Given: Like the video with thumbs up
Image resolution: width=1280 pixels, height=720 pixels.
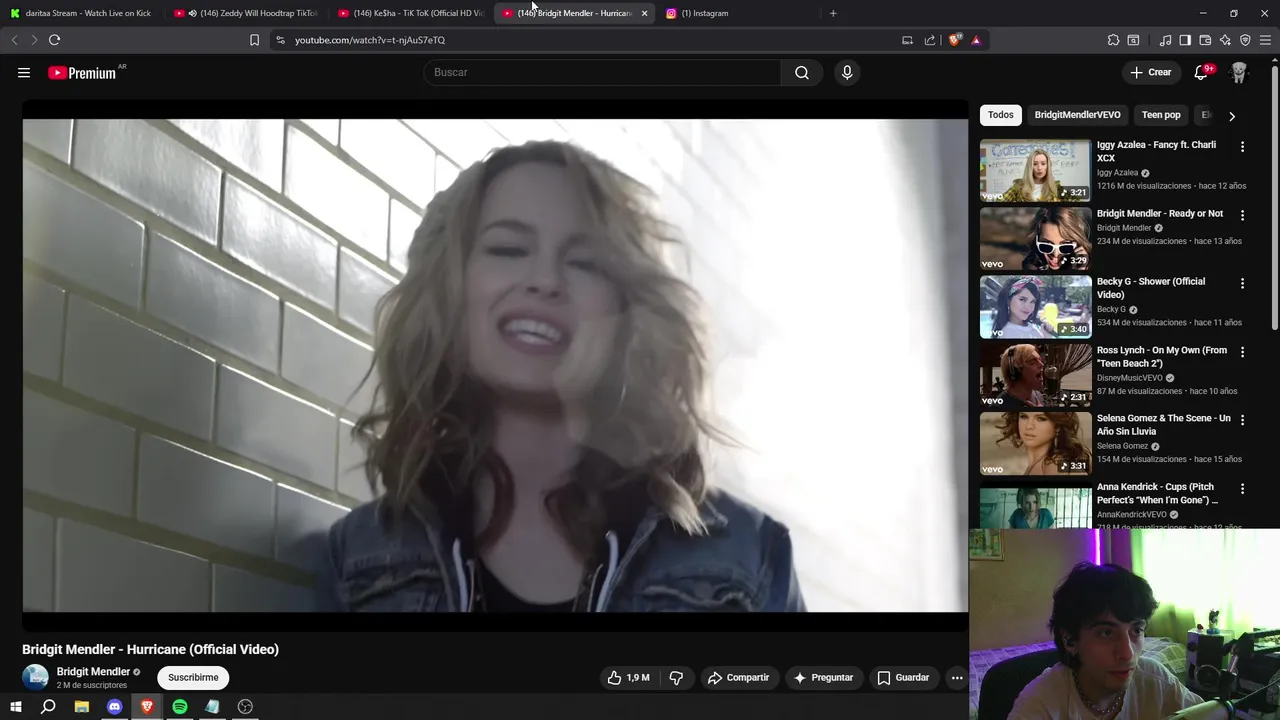Looking at the screenshot, I should 628,677.
